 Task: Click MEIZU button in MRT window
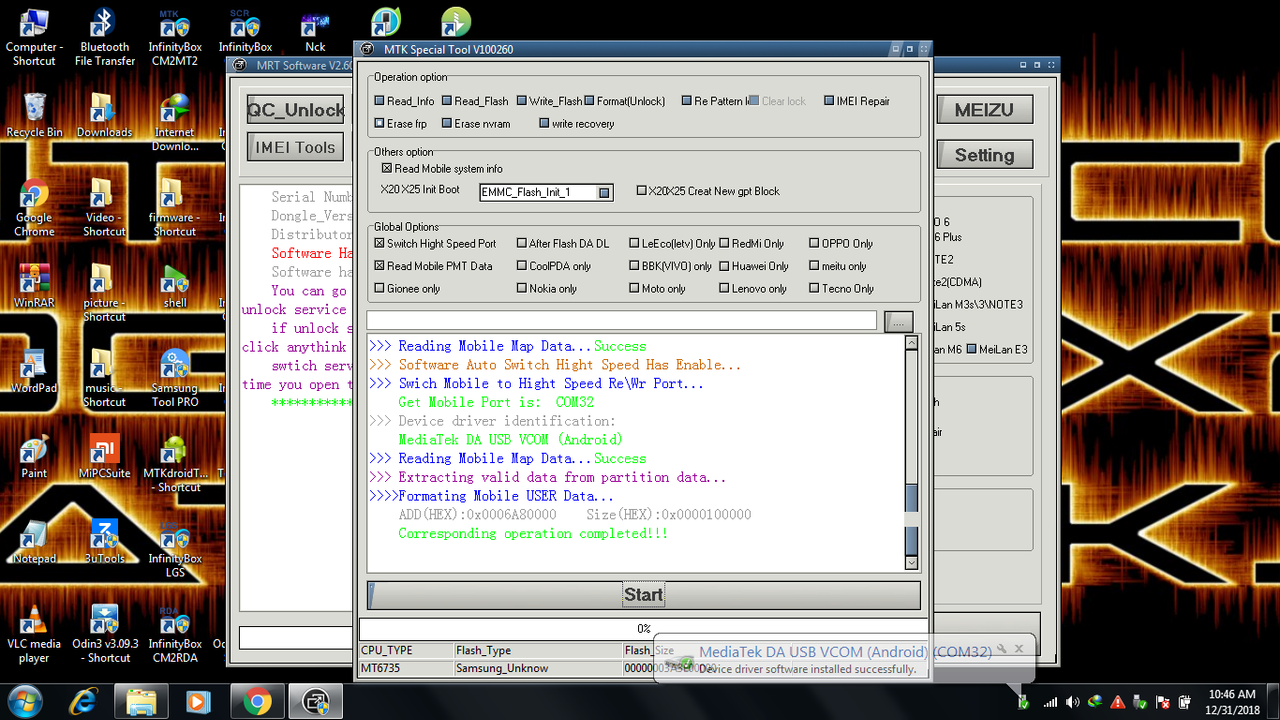point(984,110)
